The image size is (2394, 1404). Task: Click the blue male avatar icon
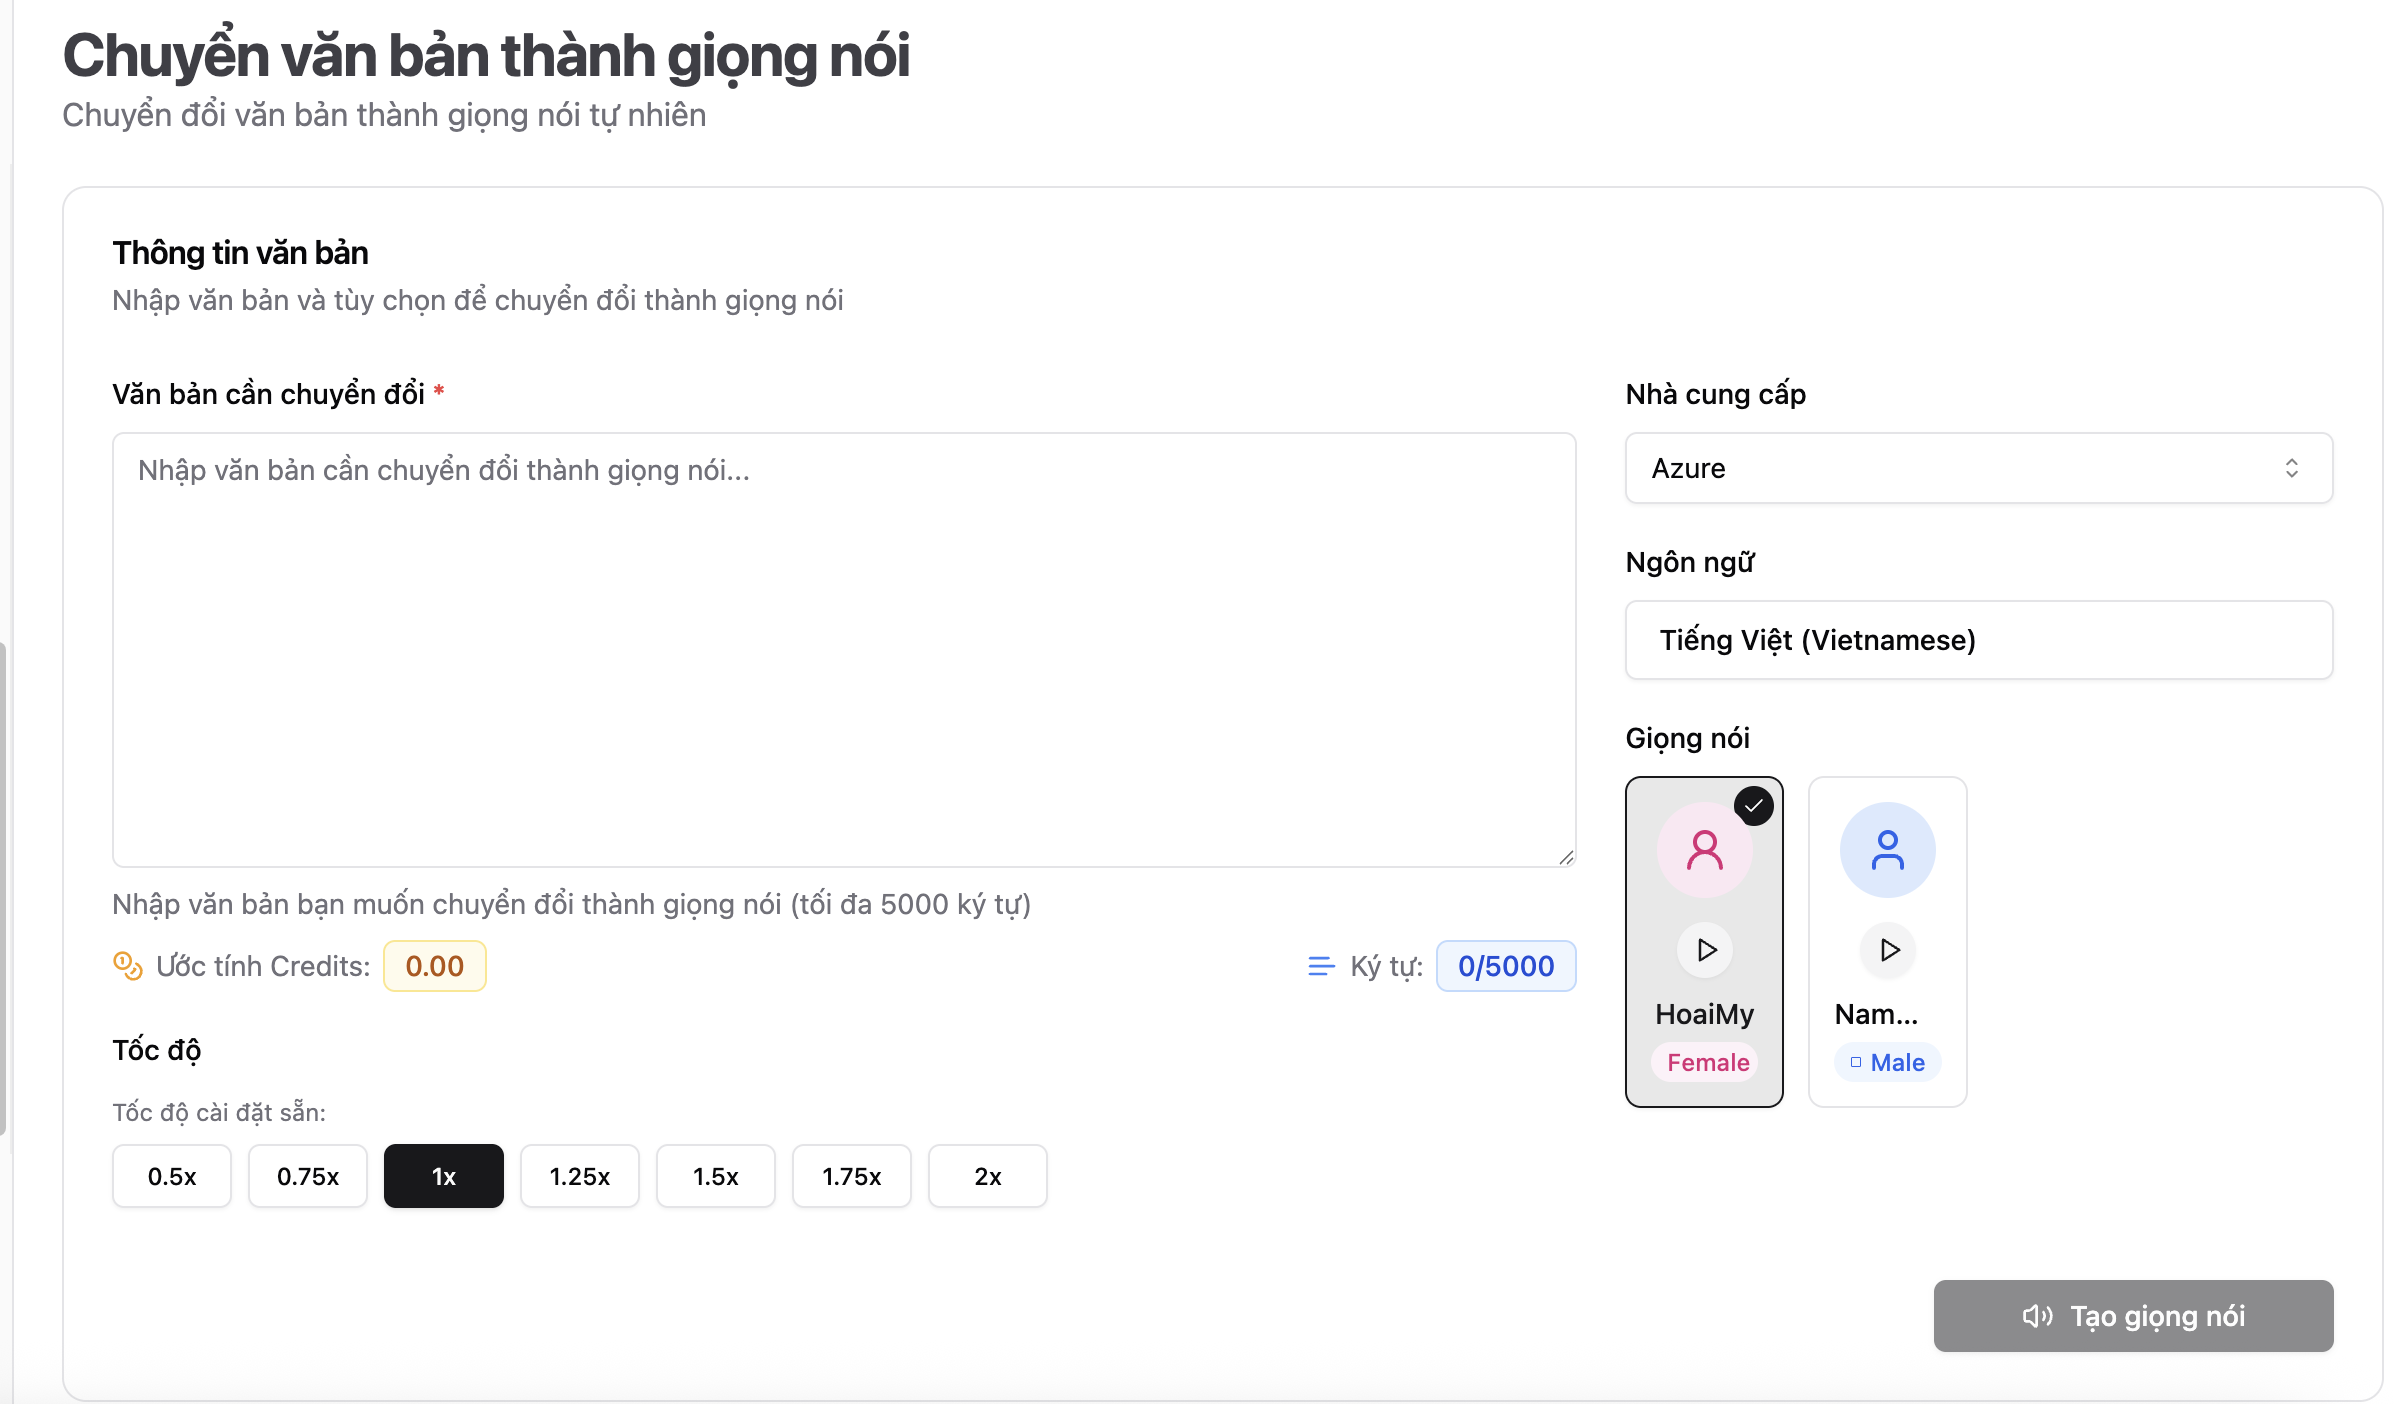pyautogui.click(x=1888, y=850)
